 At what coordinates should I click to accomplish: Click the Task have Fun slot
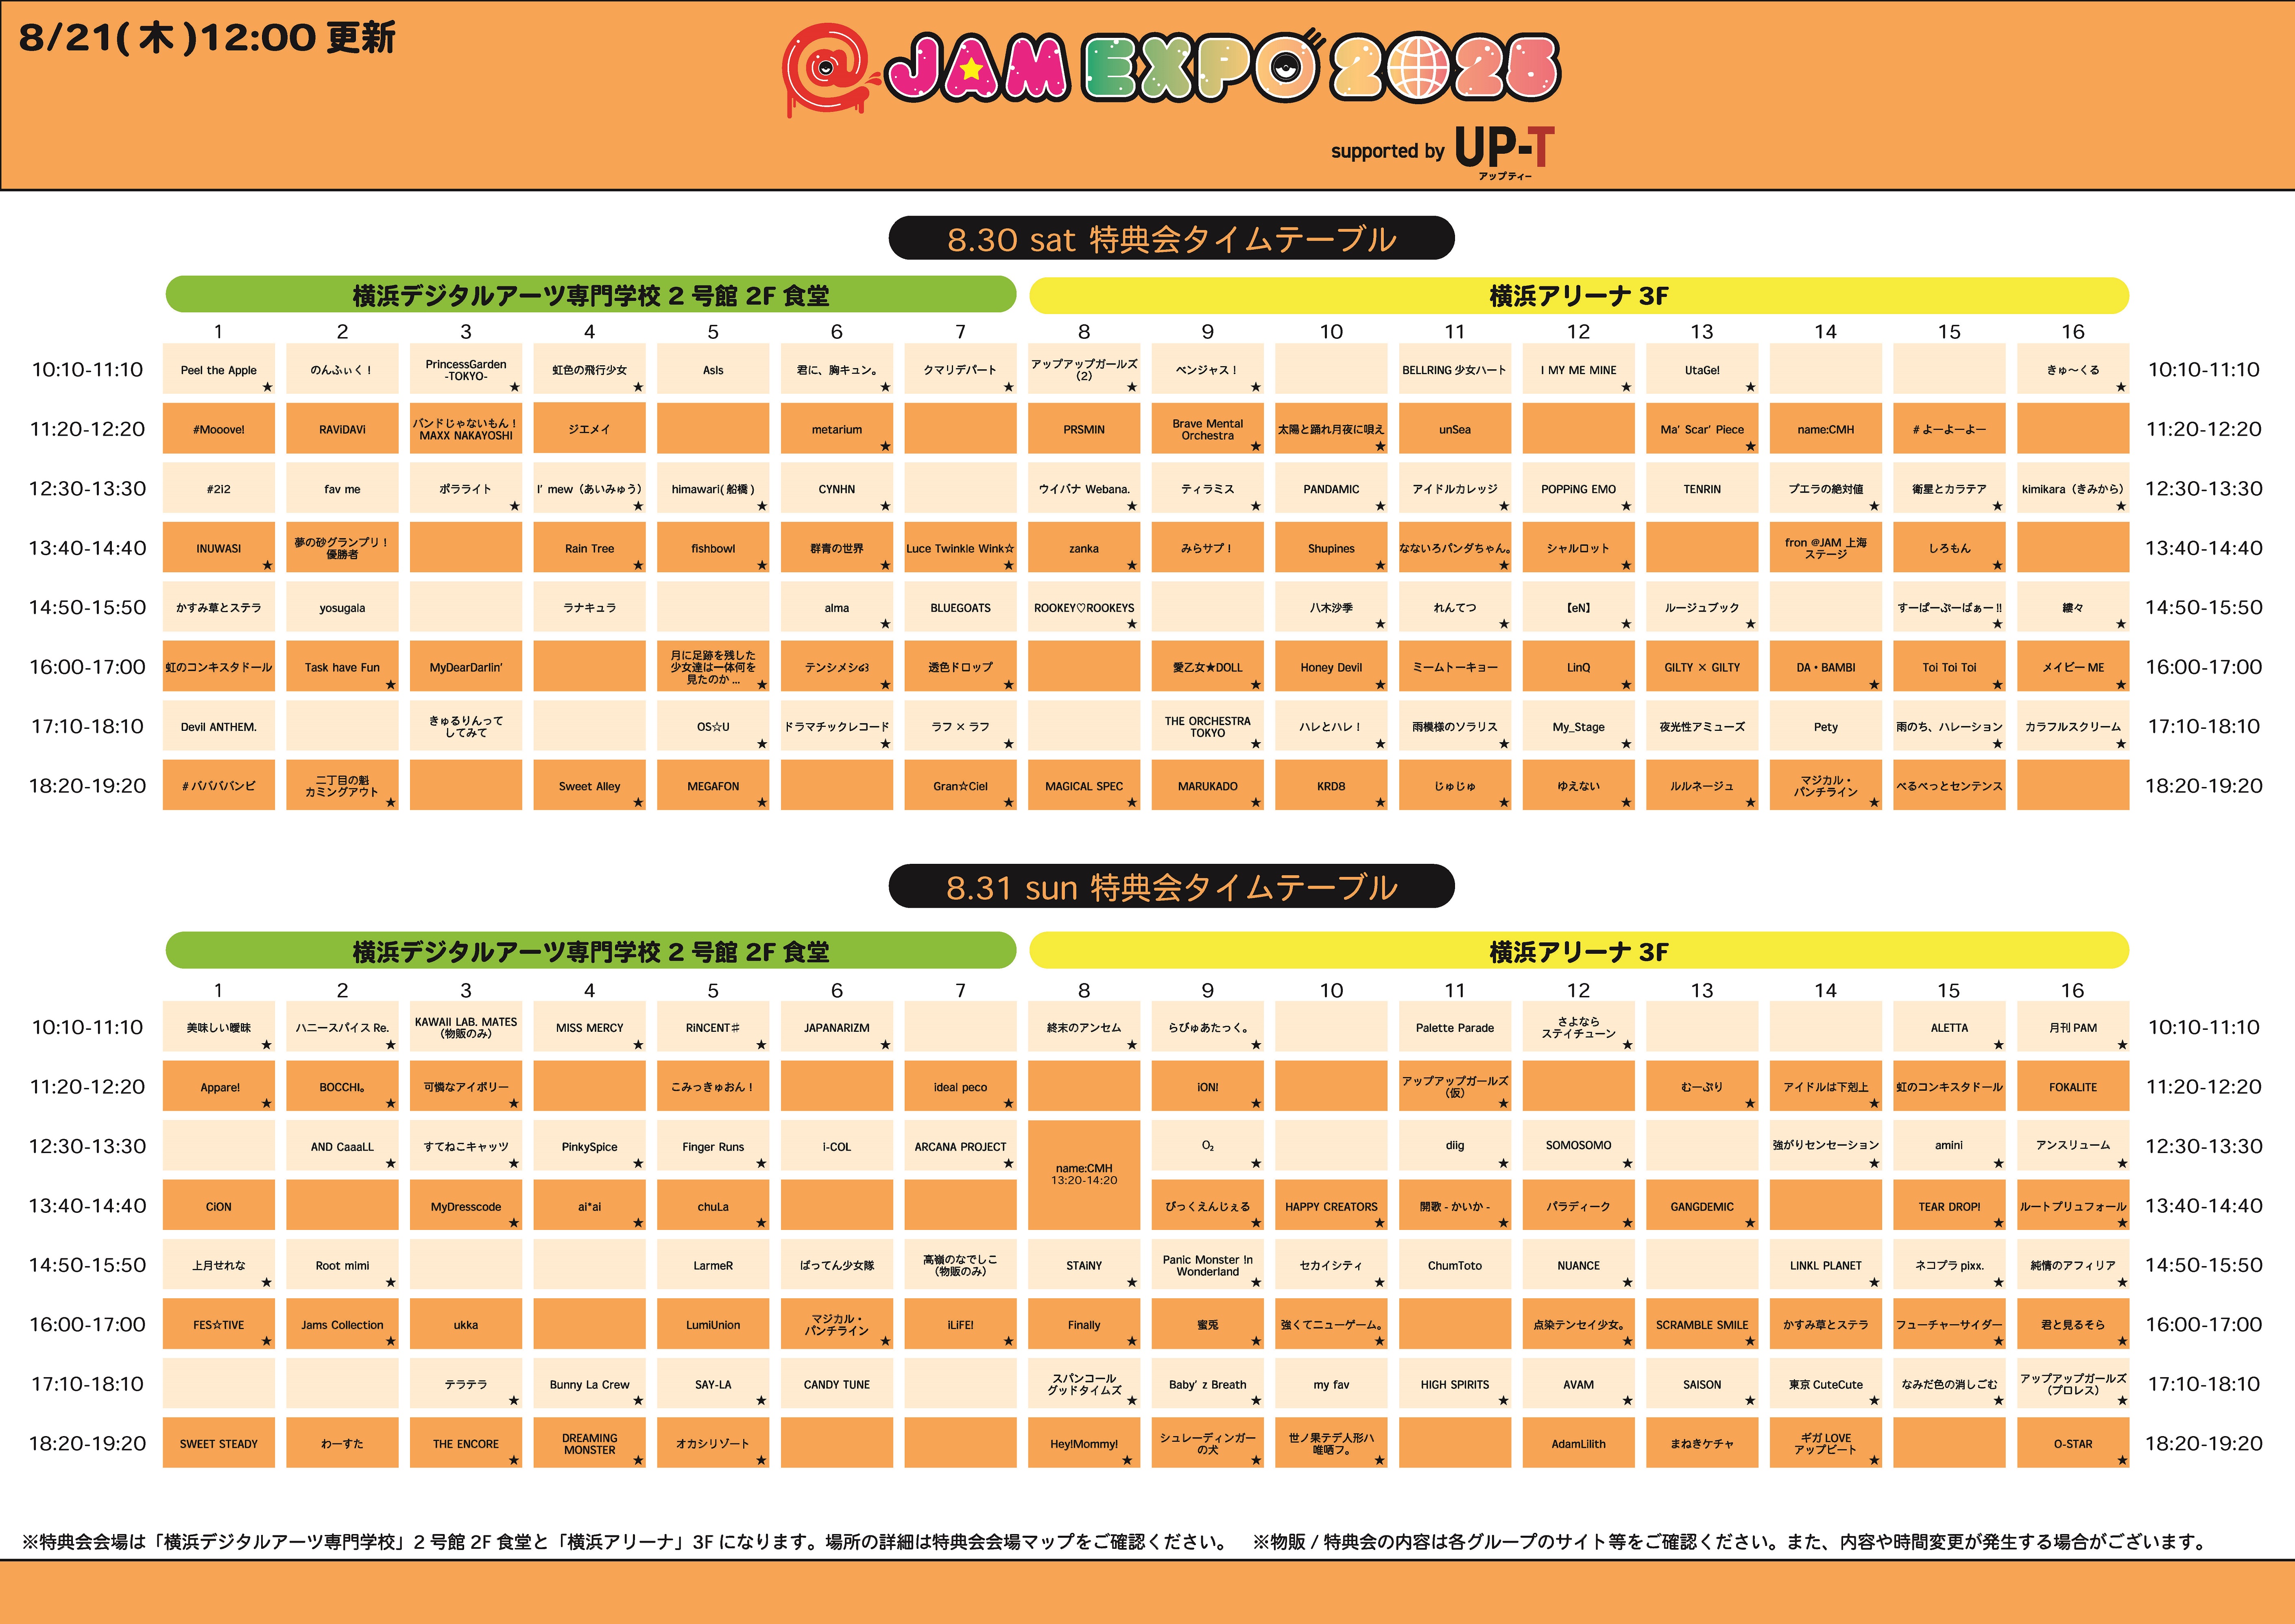tap(342, 667)
